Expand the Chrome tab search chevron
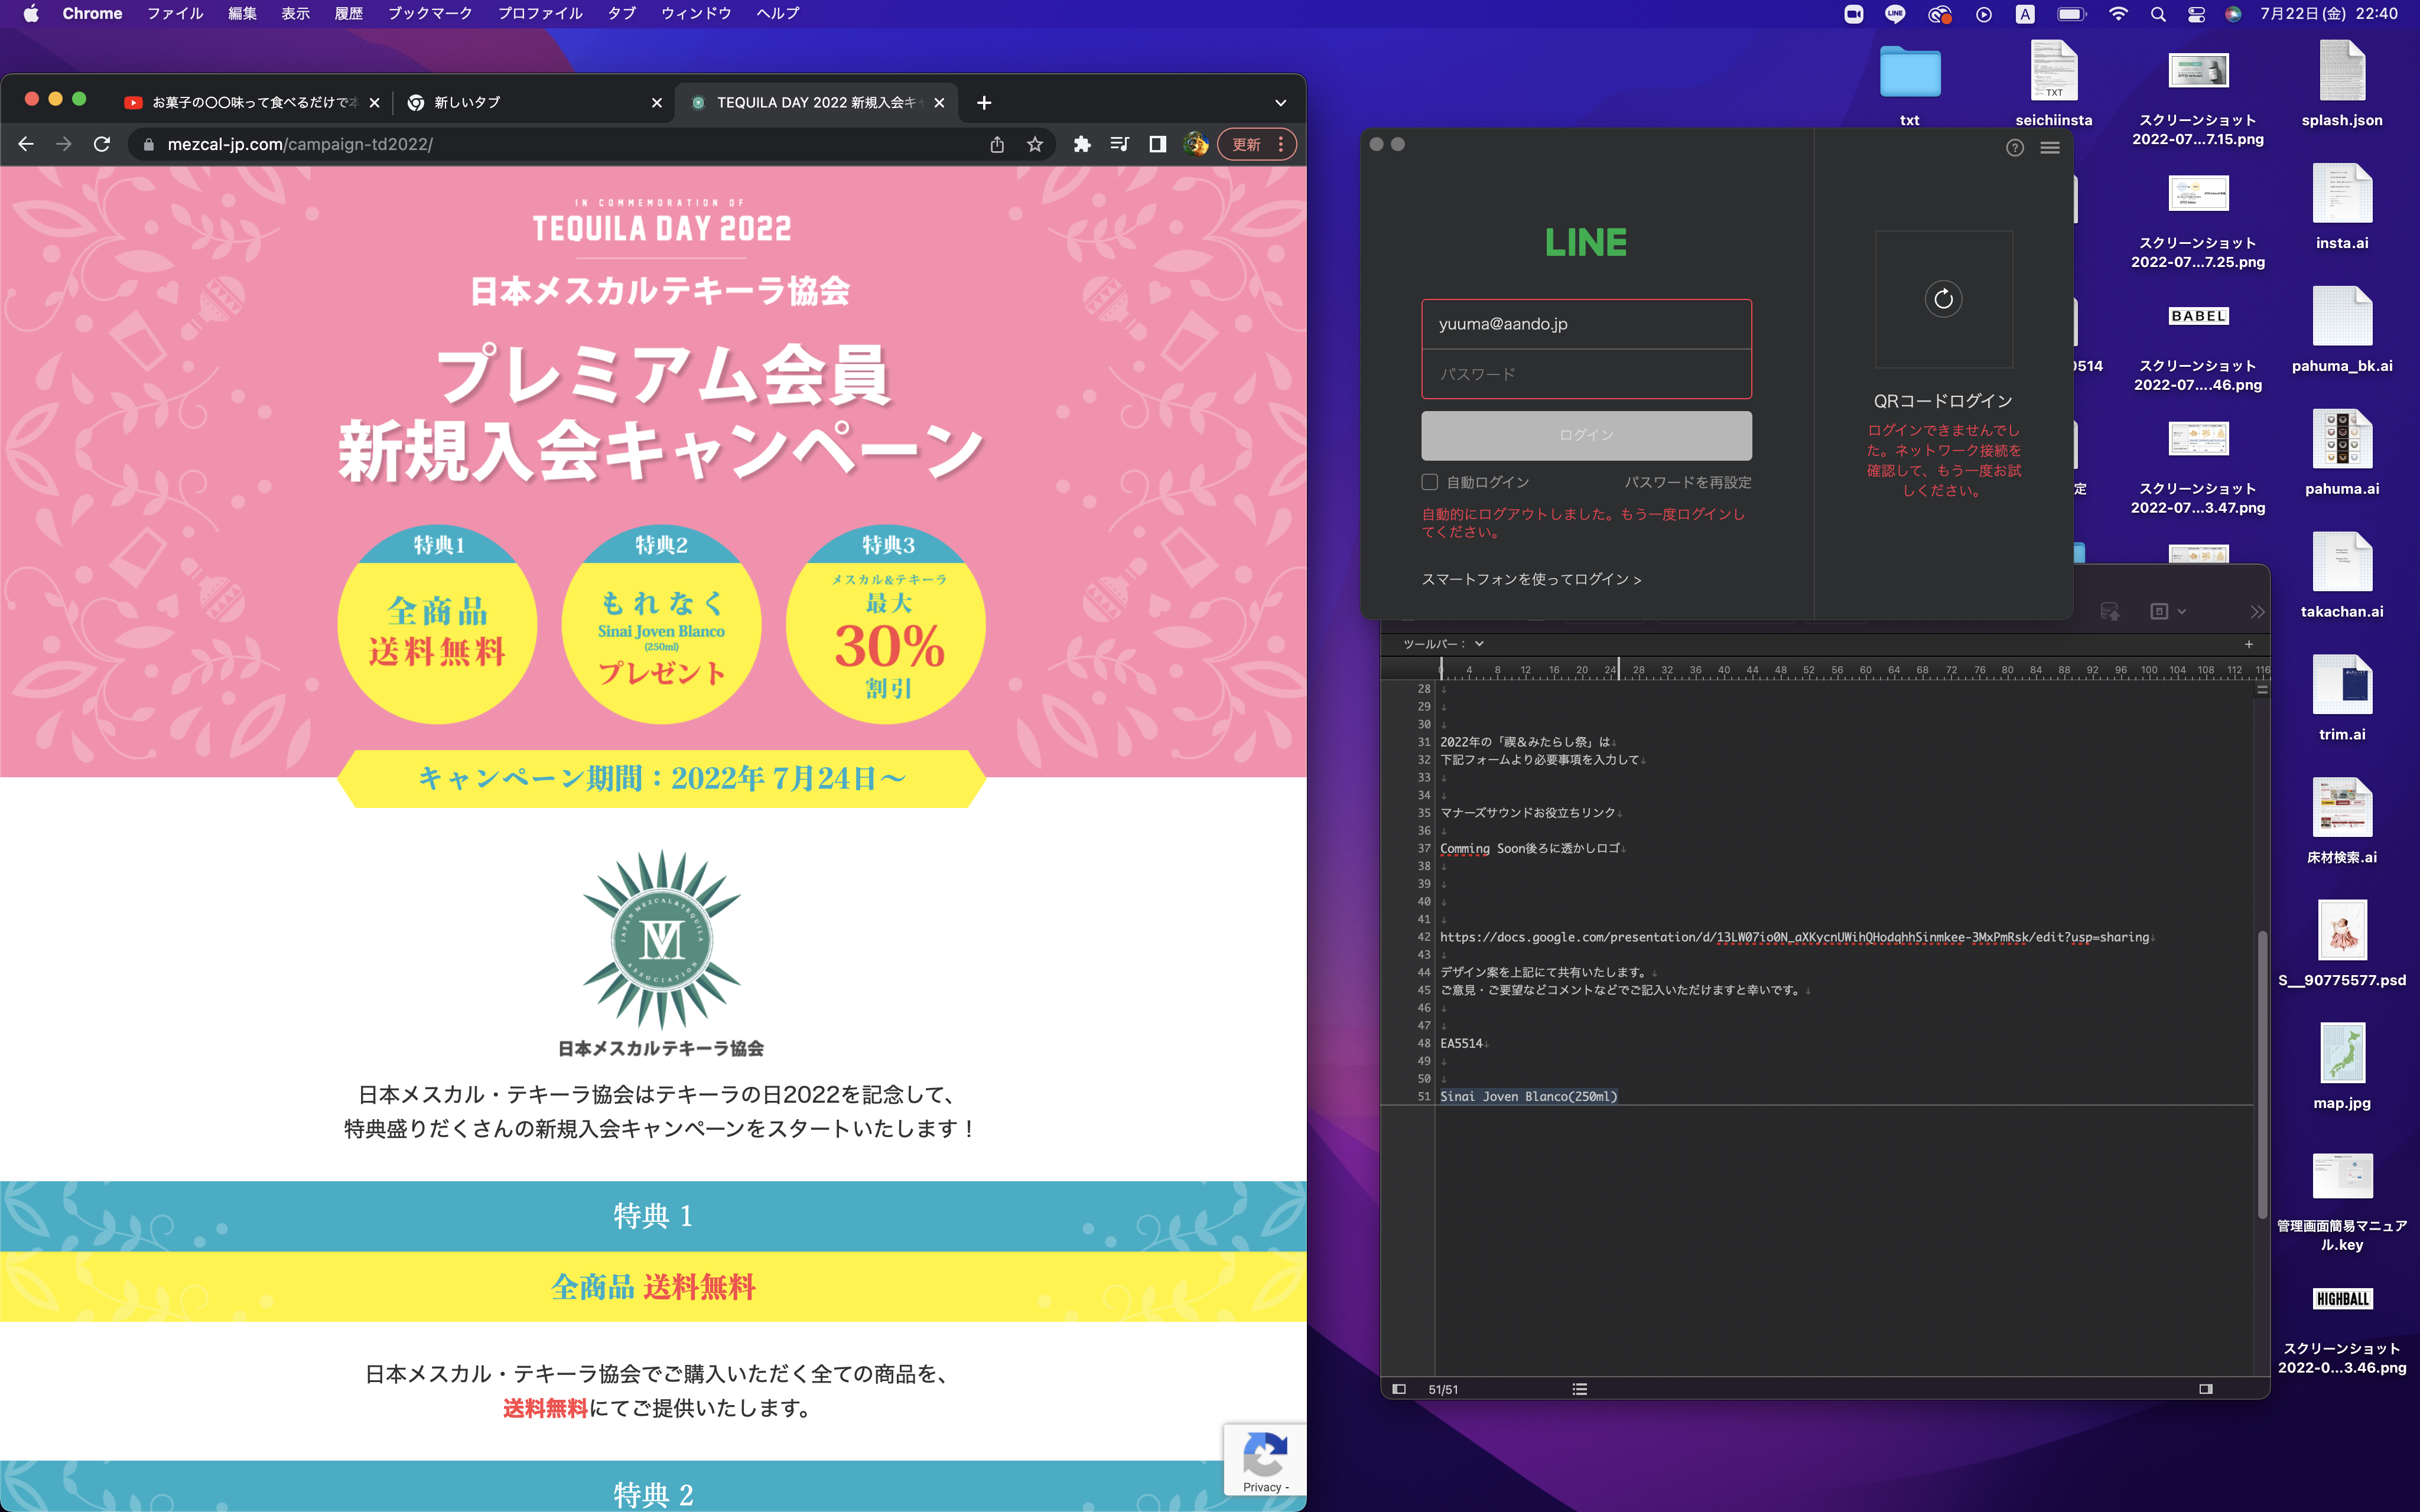 coord(1280,102)
